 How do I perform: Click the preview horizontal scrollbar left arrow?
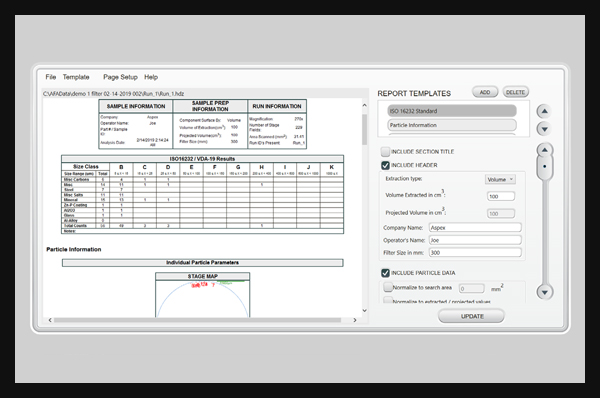[x=50, y=320]
